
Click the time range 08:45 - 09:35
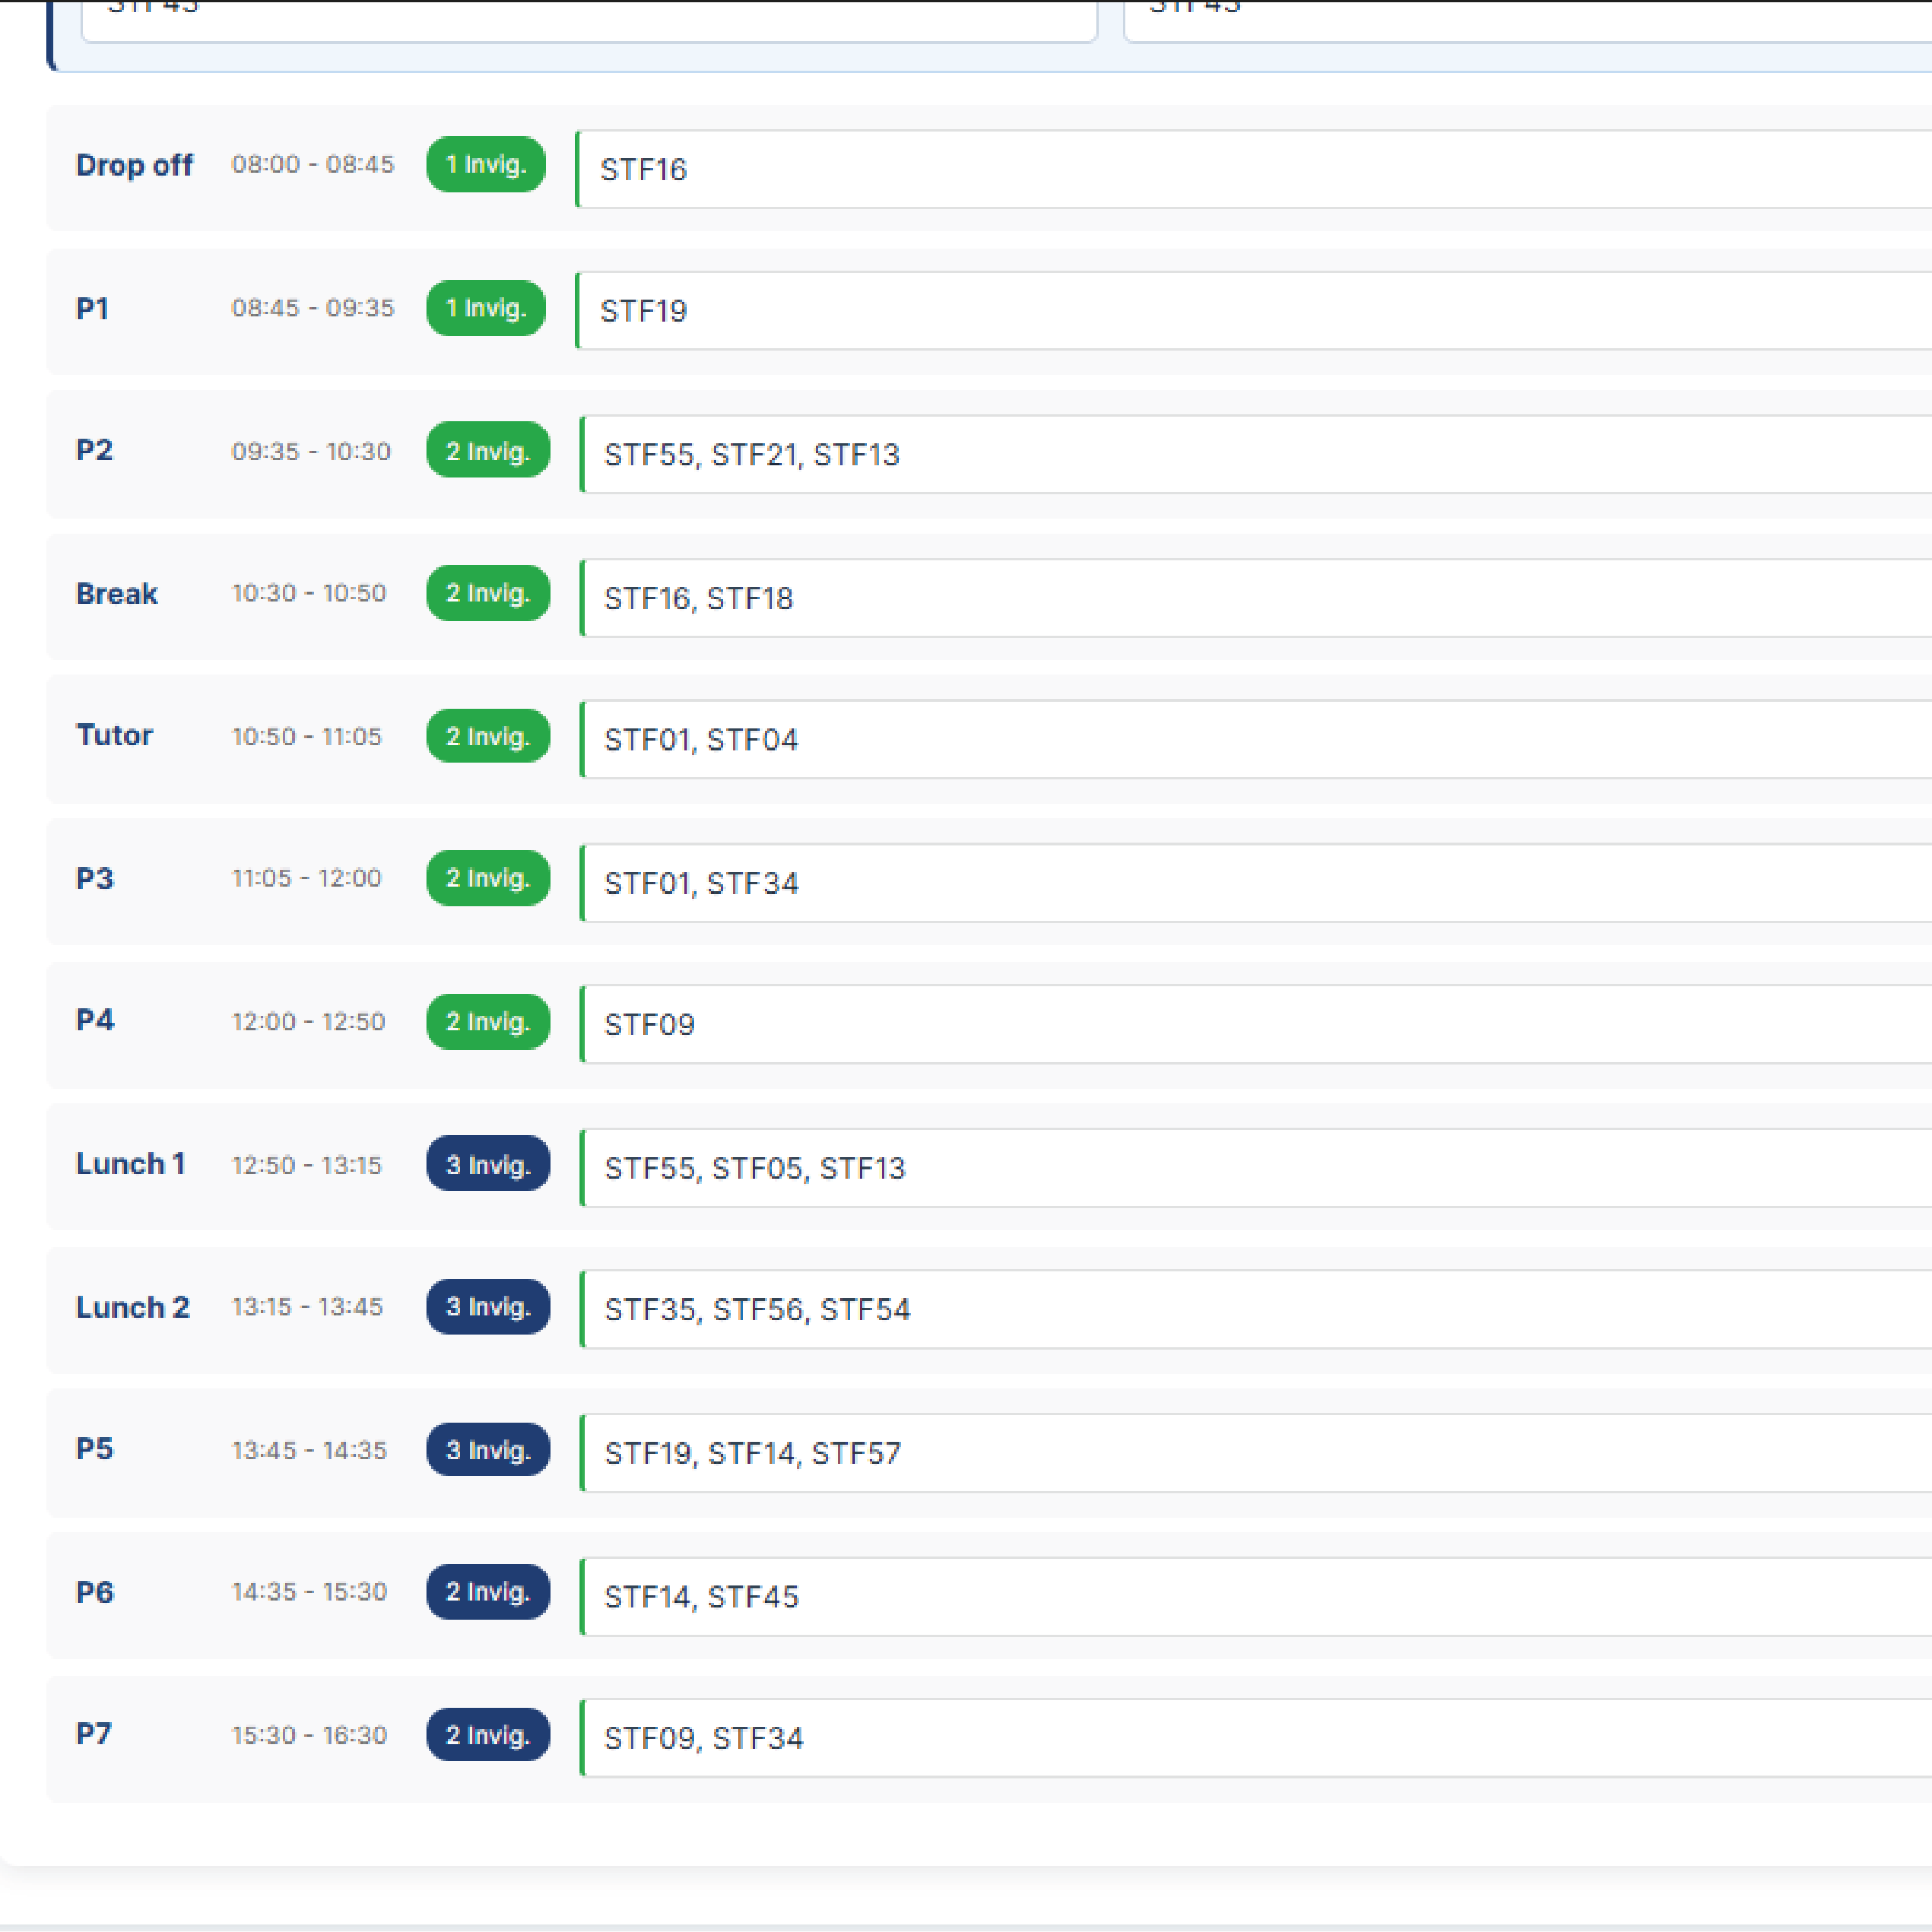click(313, 308)
